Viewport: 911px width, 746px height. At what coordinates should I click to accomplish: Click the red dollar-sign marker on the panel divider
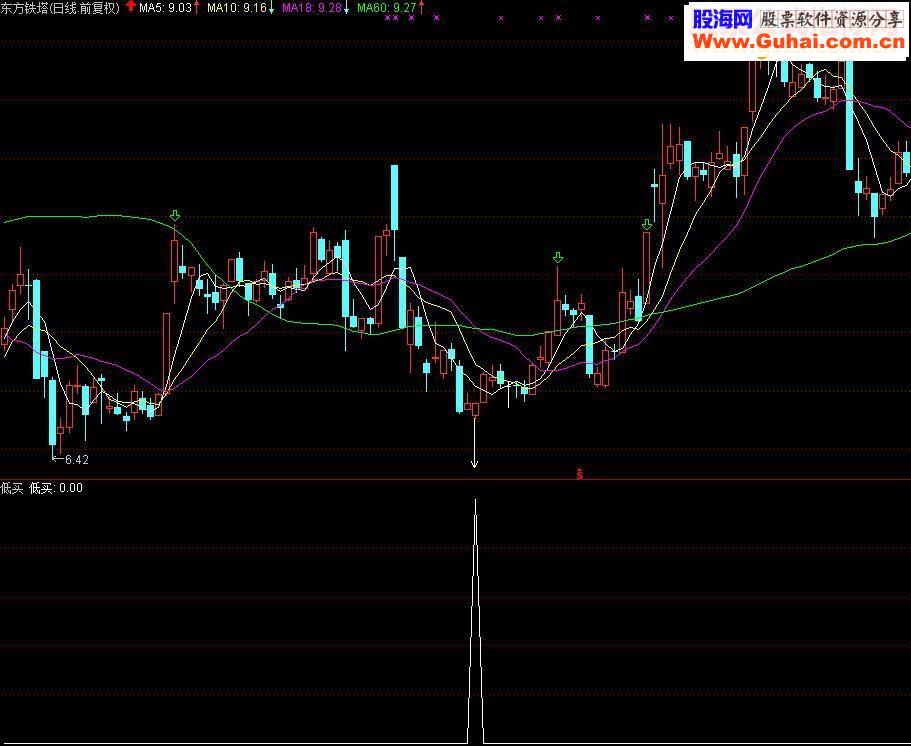(x=579, y=474)
